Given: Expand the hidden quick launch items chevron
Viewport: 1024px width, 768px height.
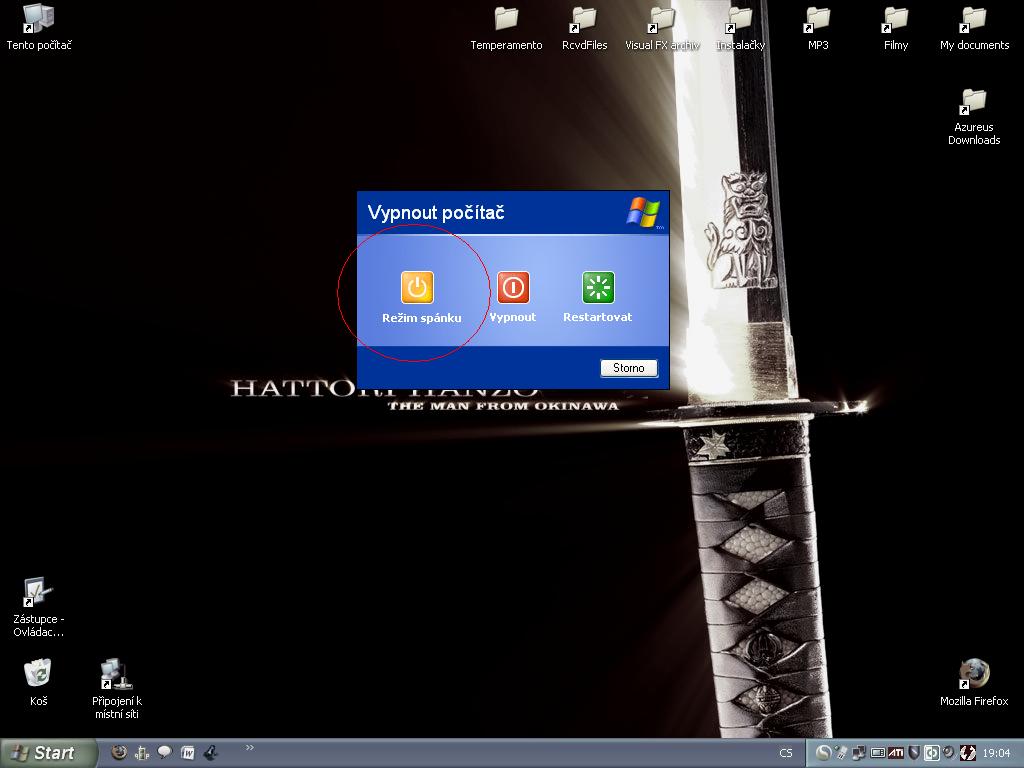Looking at the screenshot, I should coord(249,748).
